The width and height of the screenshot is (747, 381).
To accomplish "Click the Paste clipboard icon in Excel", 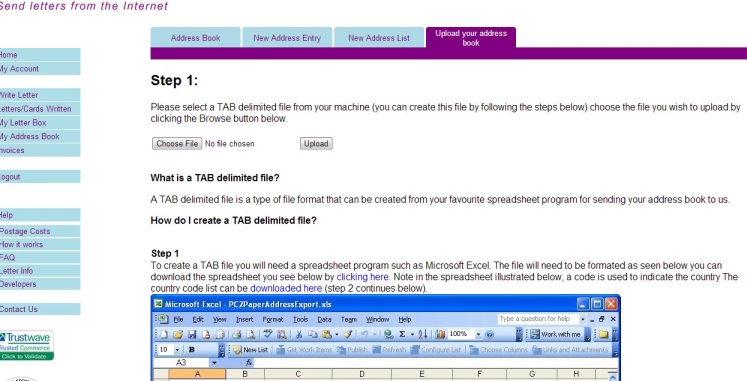I will (x=327, y=334).
